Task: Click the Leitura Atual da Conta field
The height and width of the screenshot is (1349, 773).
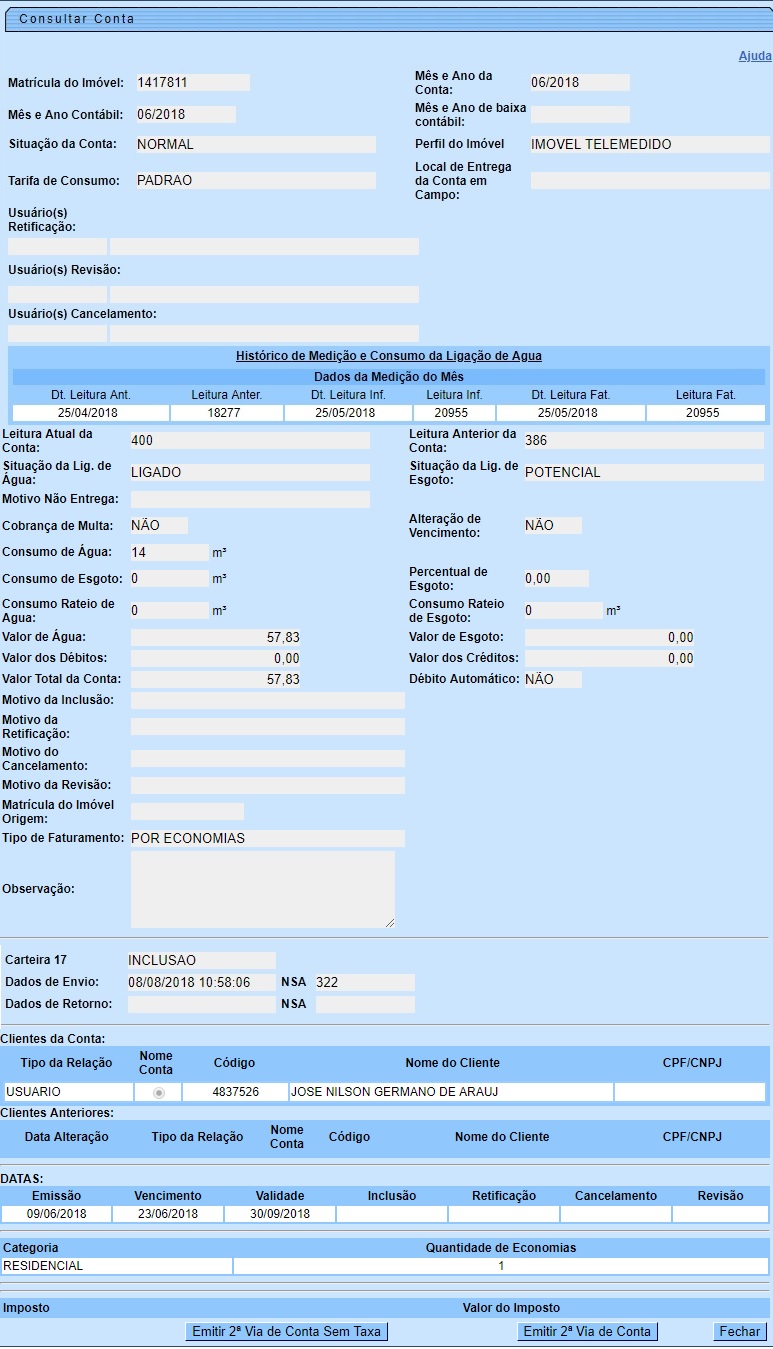Action: pyautogui.click(x=249, y=441)
